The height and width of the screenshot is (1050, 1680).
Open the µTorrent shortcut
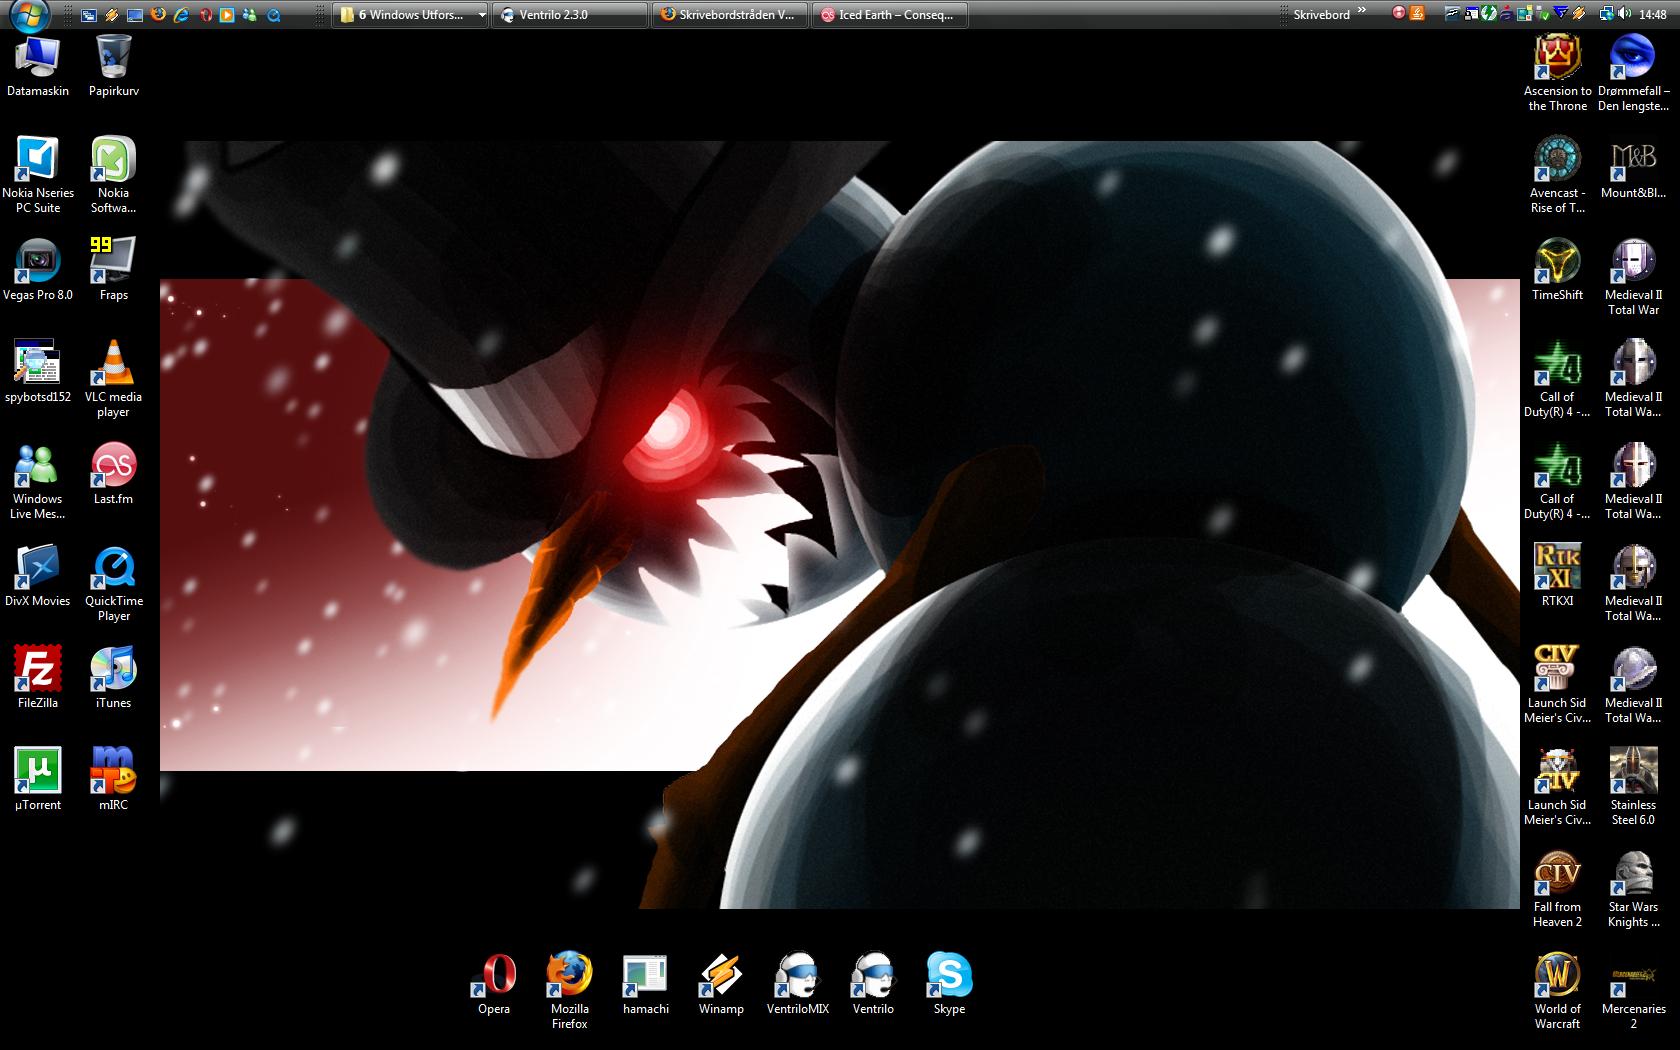pyautogui.click(x=38, y=780)
